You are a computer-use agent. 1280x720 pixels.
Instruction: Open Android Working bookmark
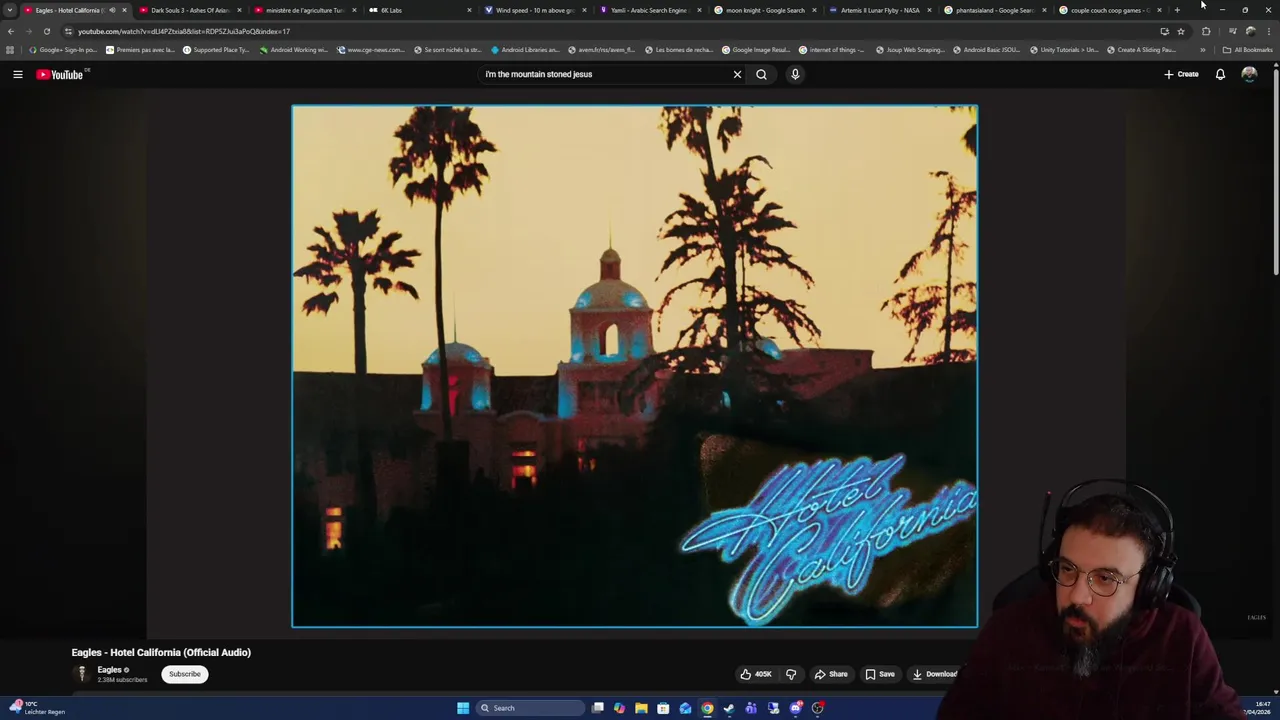click(294, 49)
